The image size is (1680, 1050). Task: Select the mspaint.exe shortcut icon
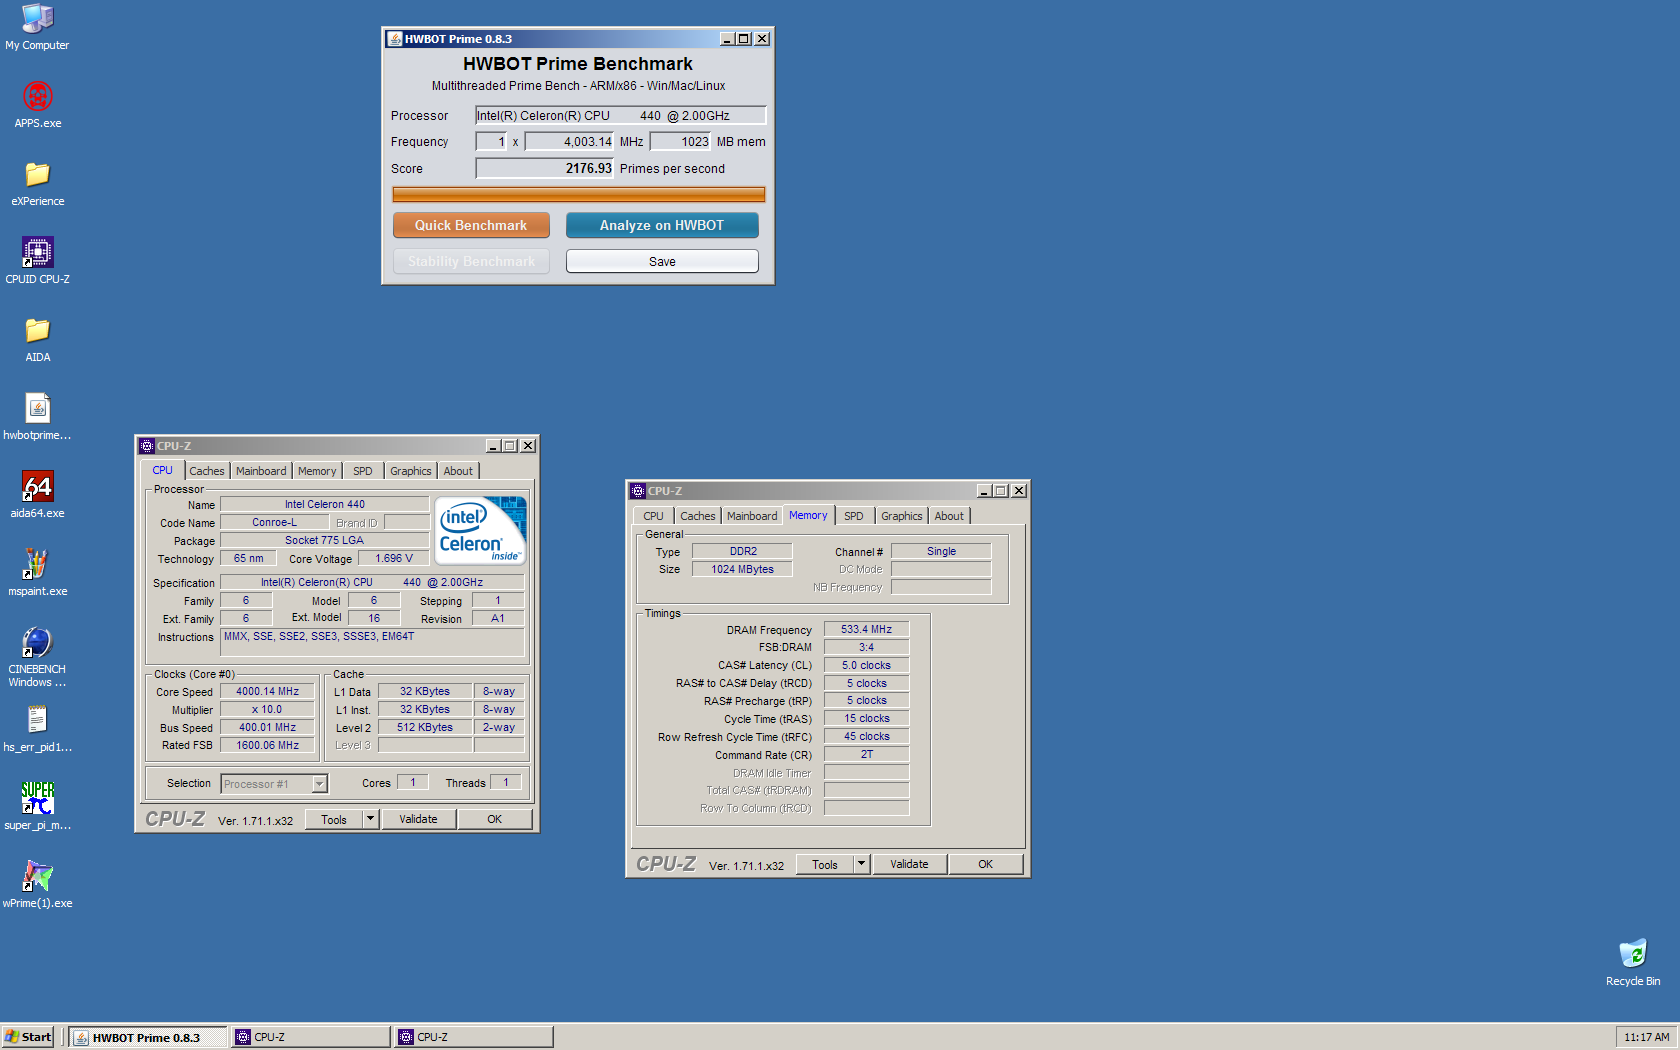[x=37, y=573]
